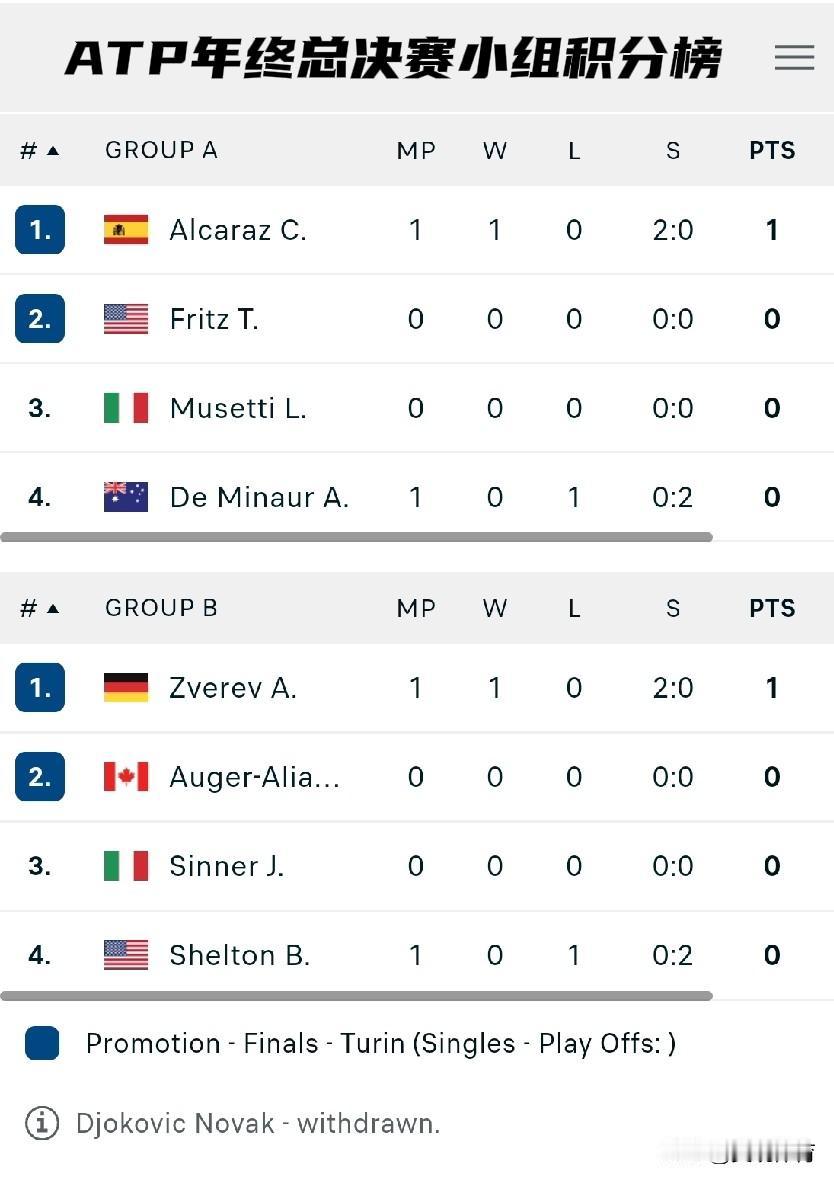Click the USA flag beside Shelton
The width and height of the screenshot is (834, 1181).
[x=126, y=955]
